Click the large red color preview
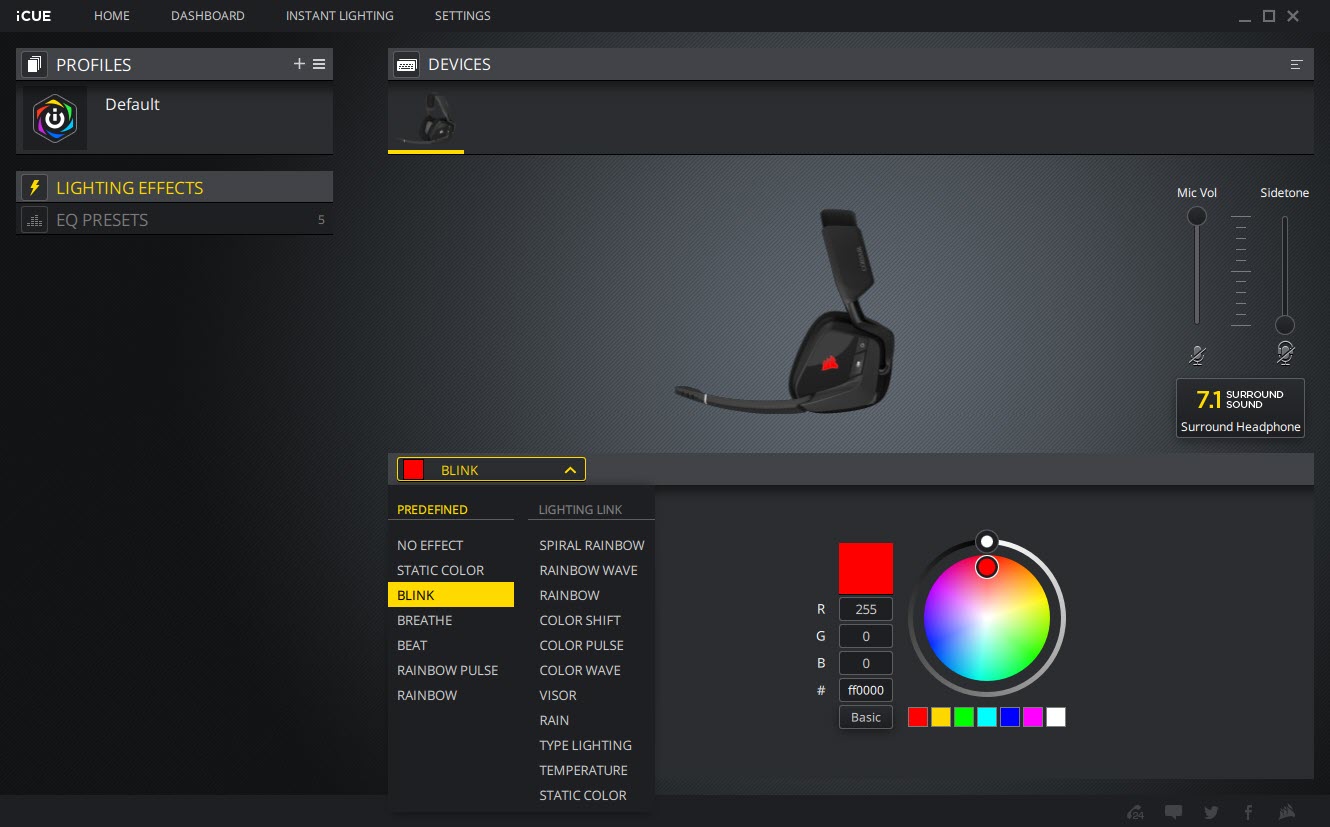The width and height of the screenshot is (1330, 827). point(866,569)
